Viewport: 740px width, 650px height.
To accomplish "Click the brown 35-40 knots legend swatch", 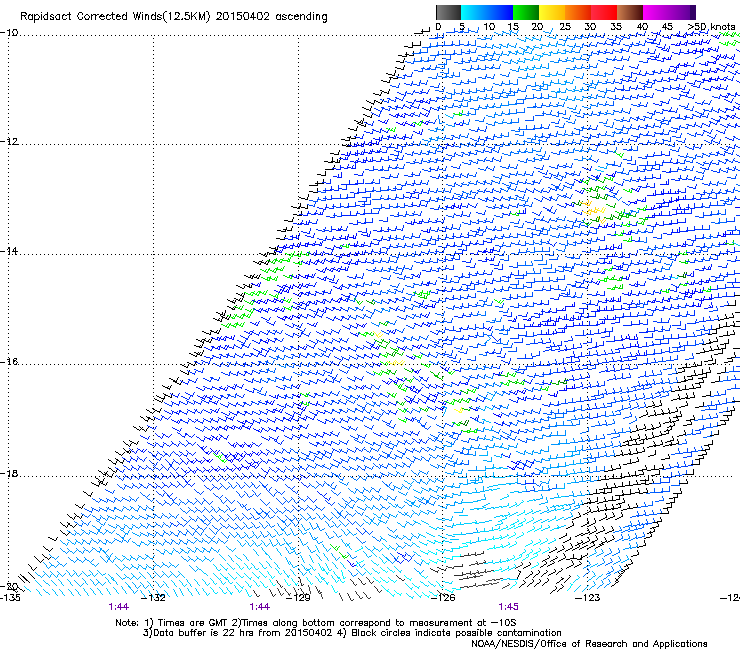I will 630,12.
